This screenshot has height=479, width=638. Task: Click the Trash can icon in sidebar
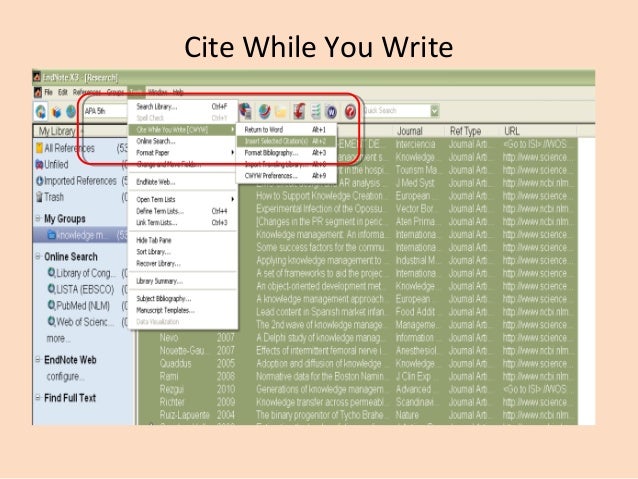click(39, 197)
